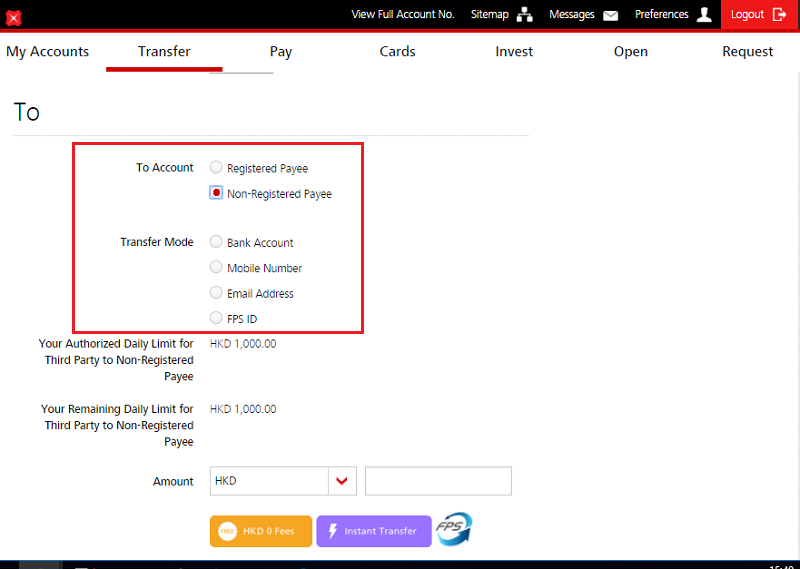800x569 pixels.
Task: Click the Preferences user icon
Action: point(705,15)
